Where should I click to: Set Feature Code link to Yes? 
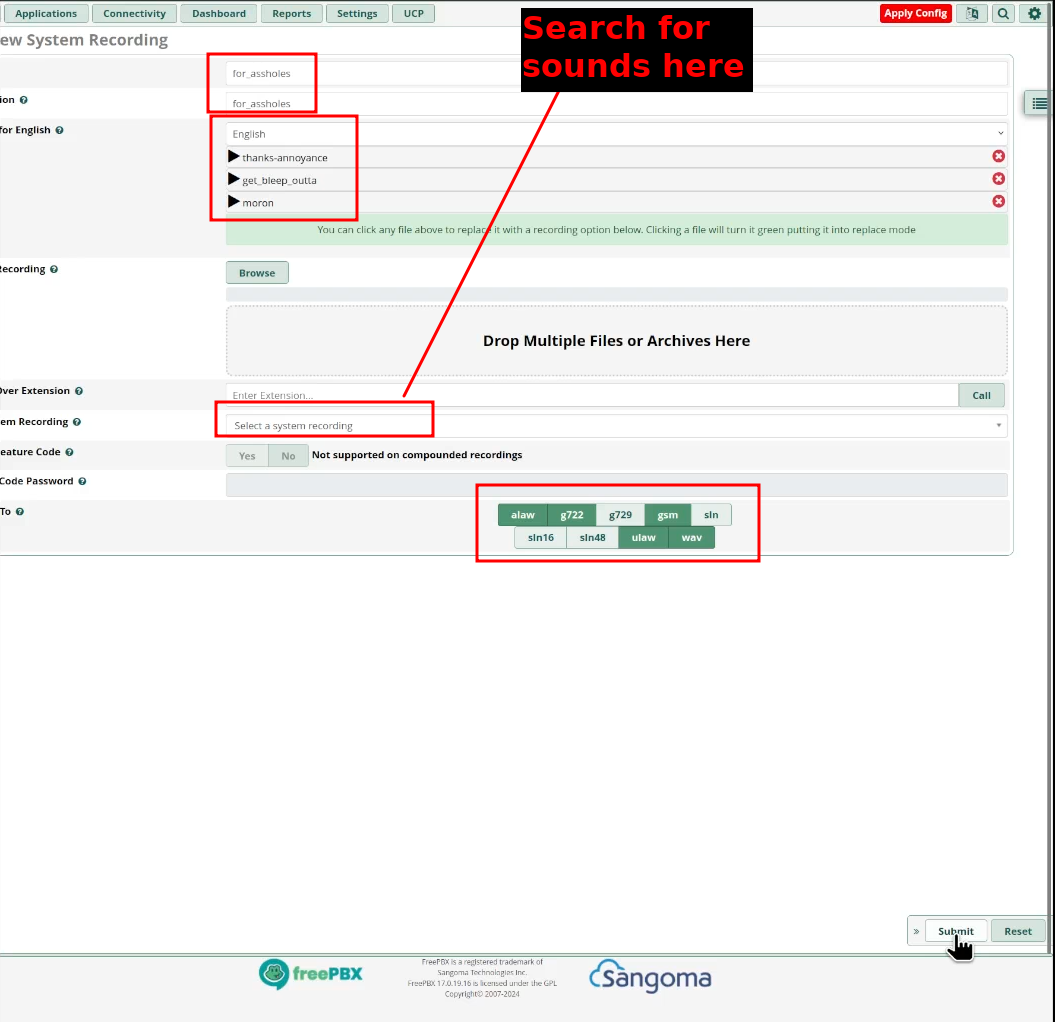(247, 455)
